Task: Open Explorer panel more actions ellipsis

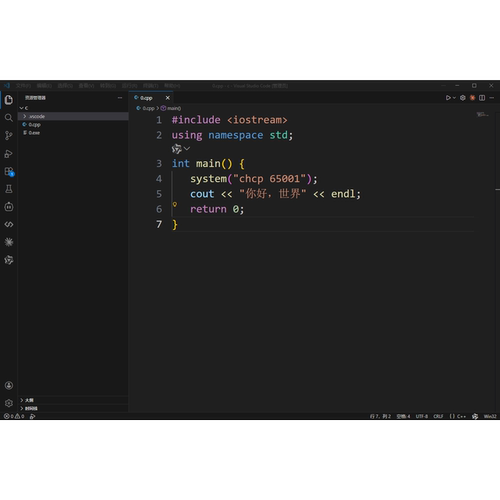Action: [120, 98]
